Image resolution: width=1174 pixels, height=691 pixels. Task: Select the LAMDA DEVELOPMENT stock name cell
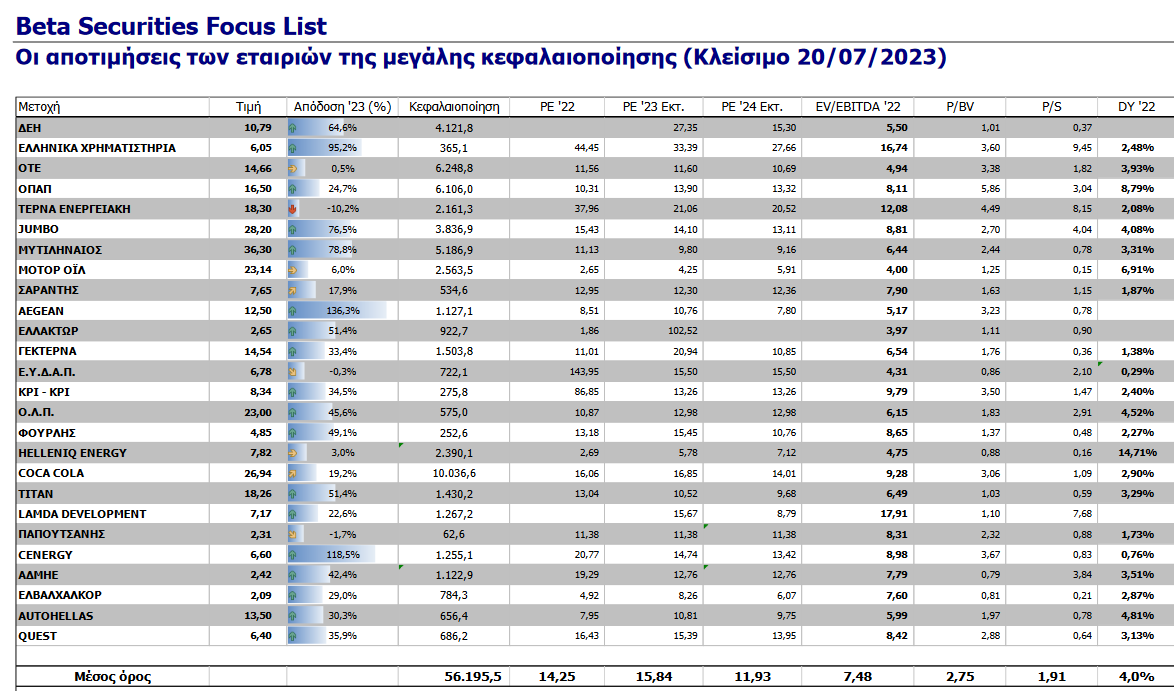82,514
